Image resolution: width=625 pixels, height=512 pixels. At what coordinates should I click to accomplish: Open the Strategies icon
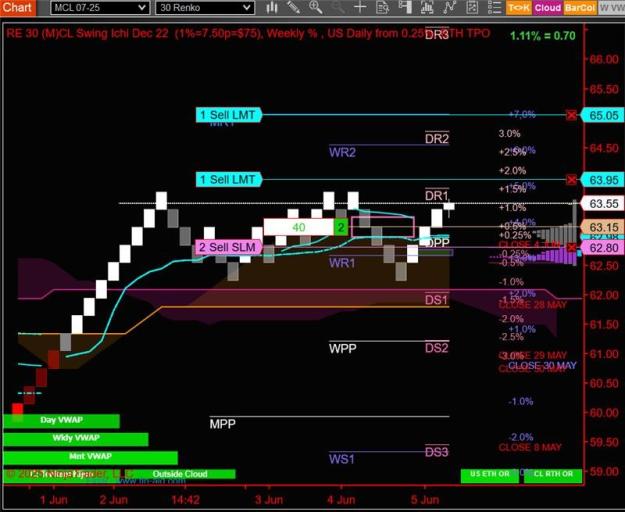click(472, 8)
